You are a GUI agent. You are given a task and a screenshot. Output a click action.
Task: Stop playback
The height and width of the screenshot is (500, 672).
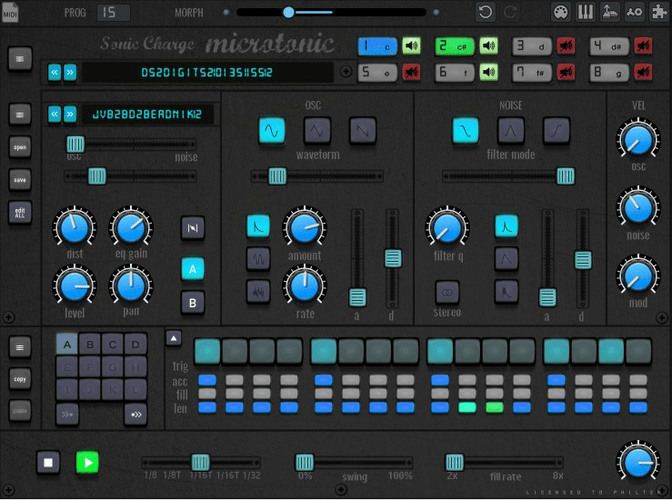point(48,462)
